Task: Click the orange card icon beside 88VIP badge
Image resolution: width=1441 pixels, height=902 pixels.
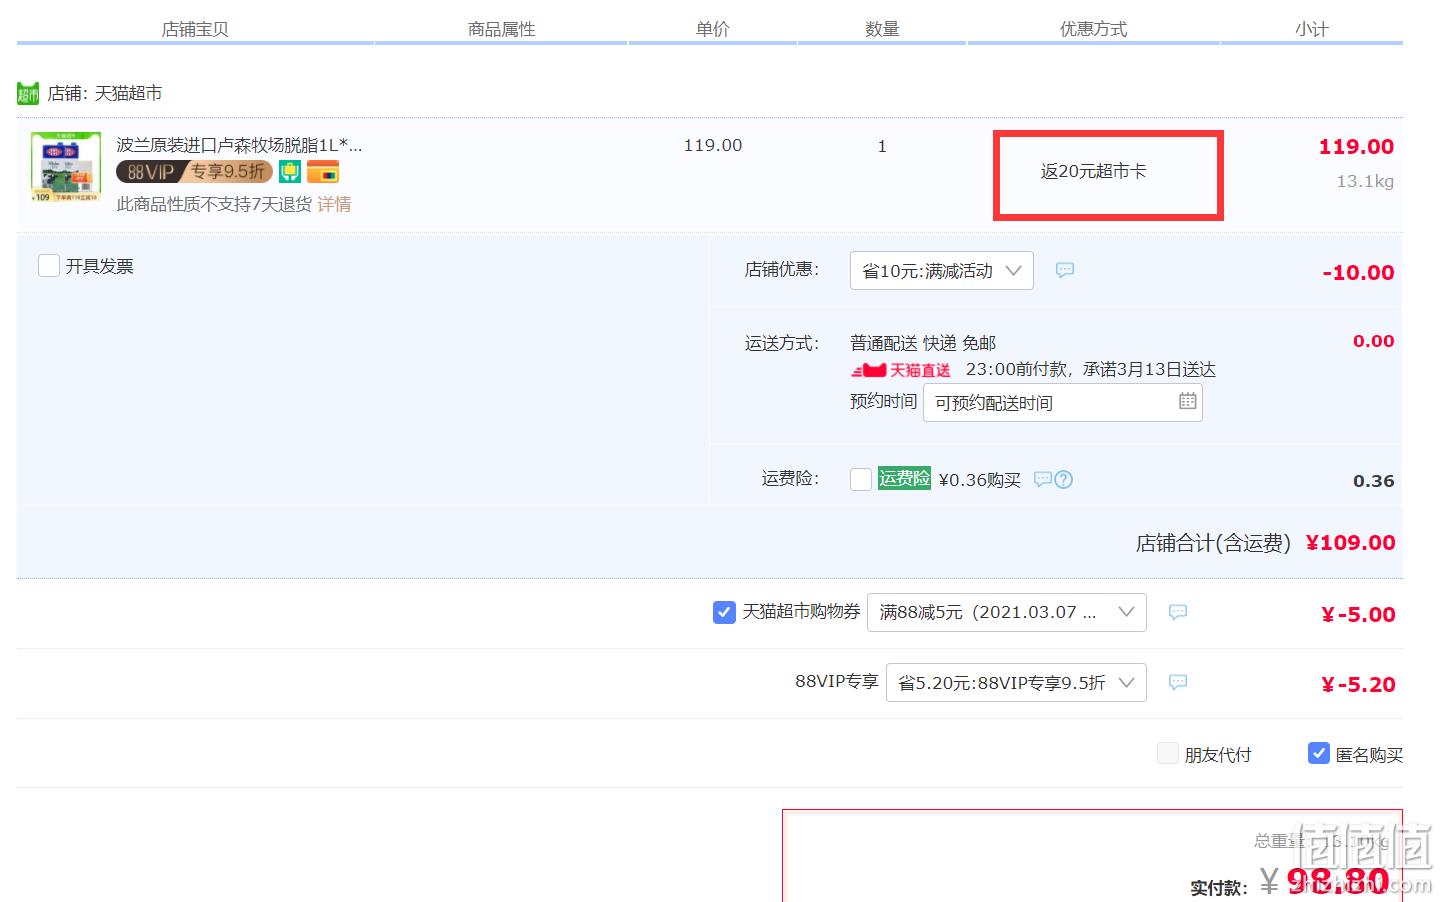Action: [x=322, y=172]
